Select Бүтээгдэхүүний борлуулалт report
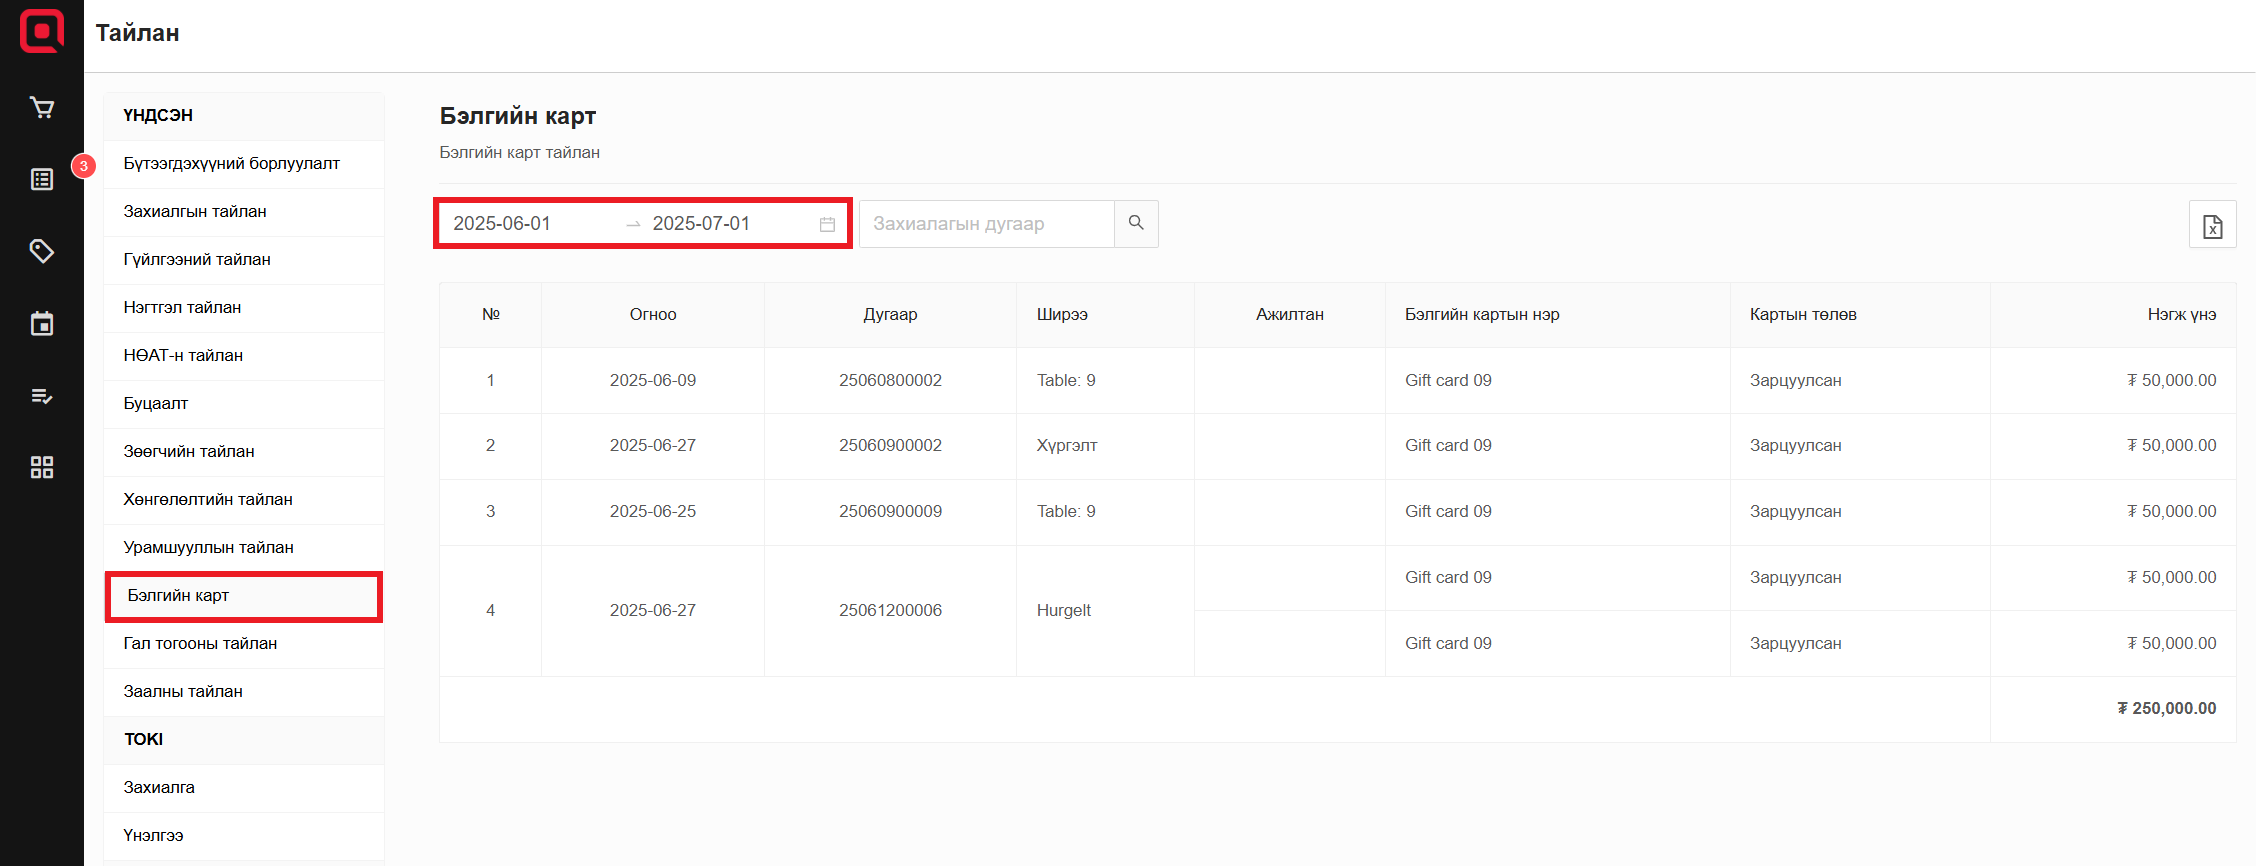 point(231,163)
